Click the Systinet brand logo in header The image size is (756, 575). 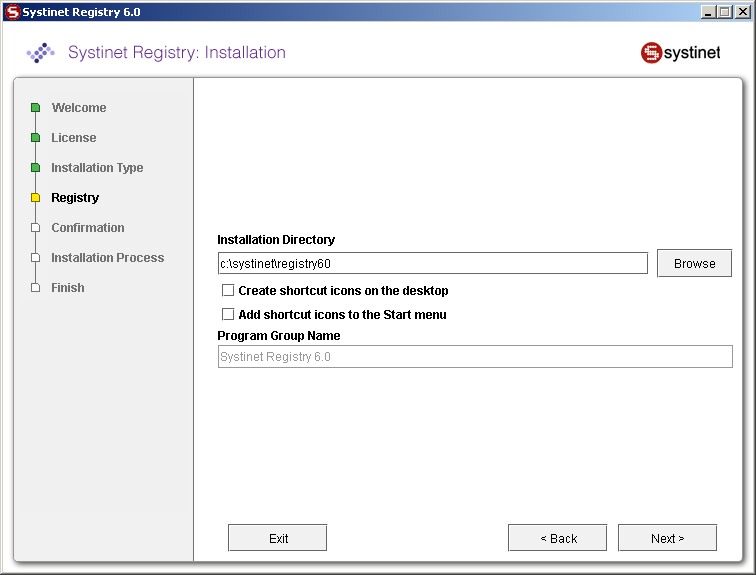pos(680,53)
